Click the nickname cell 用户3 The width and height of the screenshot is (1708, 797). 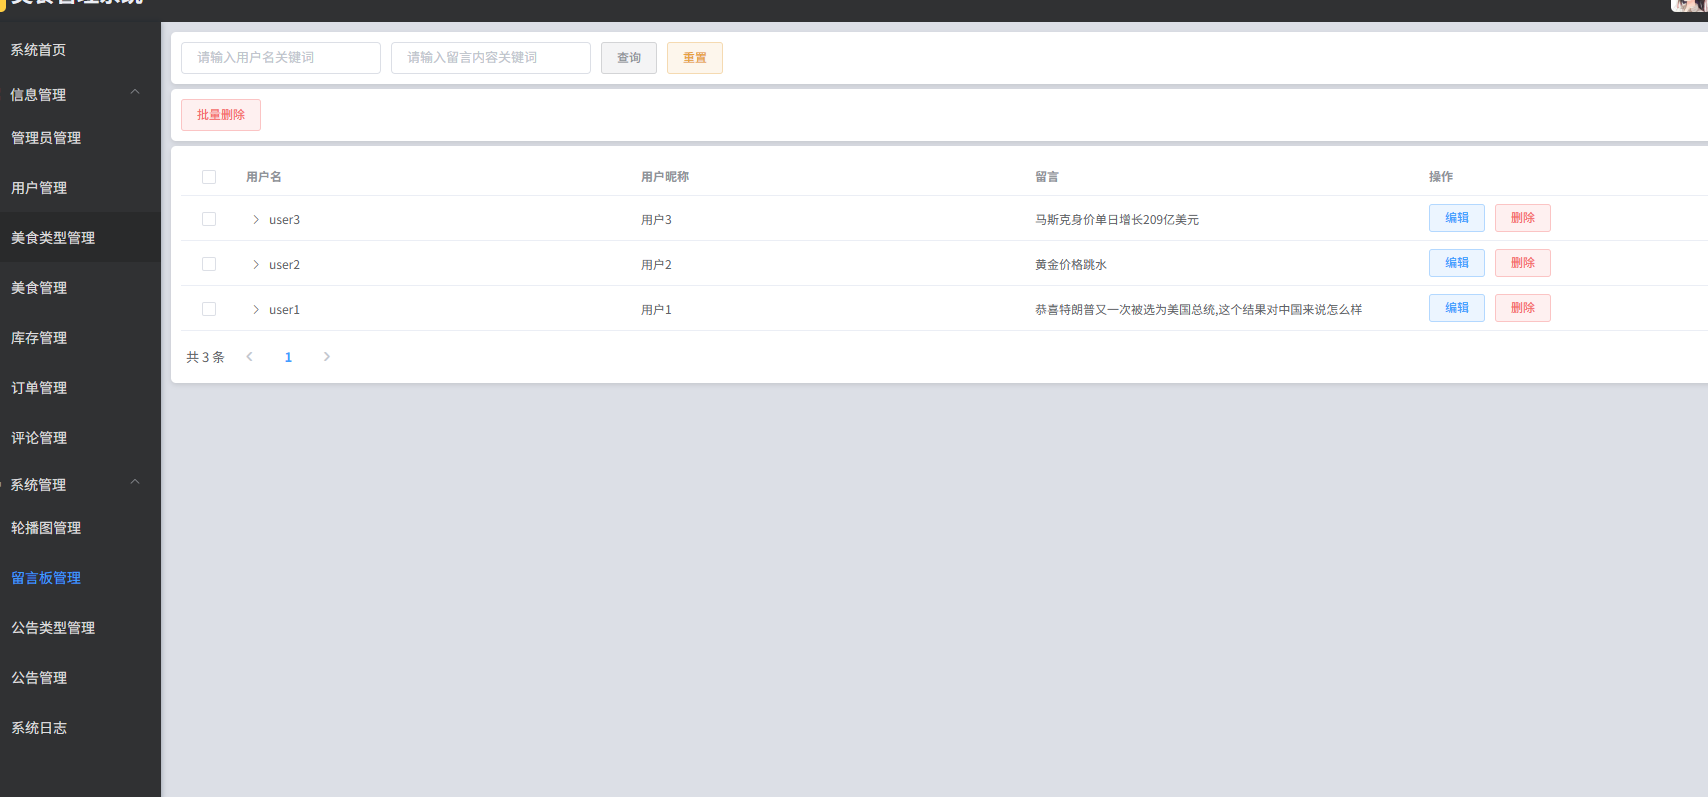click(656, 220)
